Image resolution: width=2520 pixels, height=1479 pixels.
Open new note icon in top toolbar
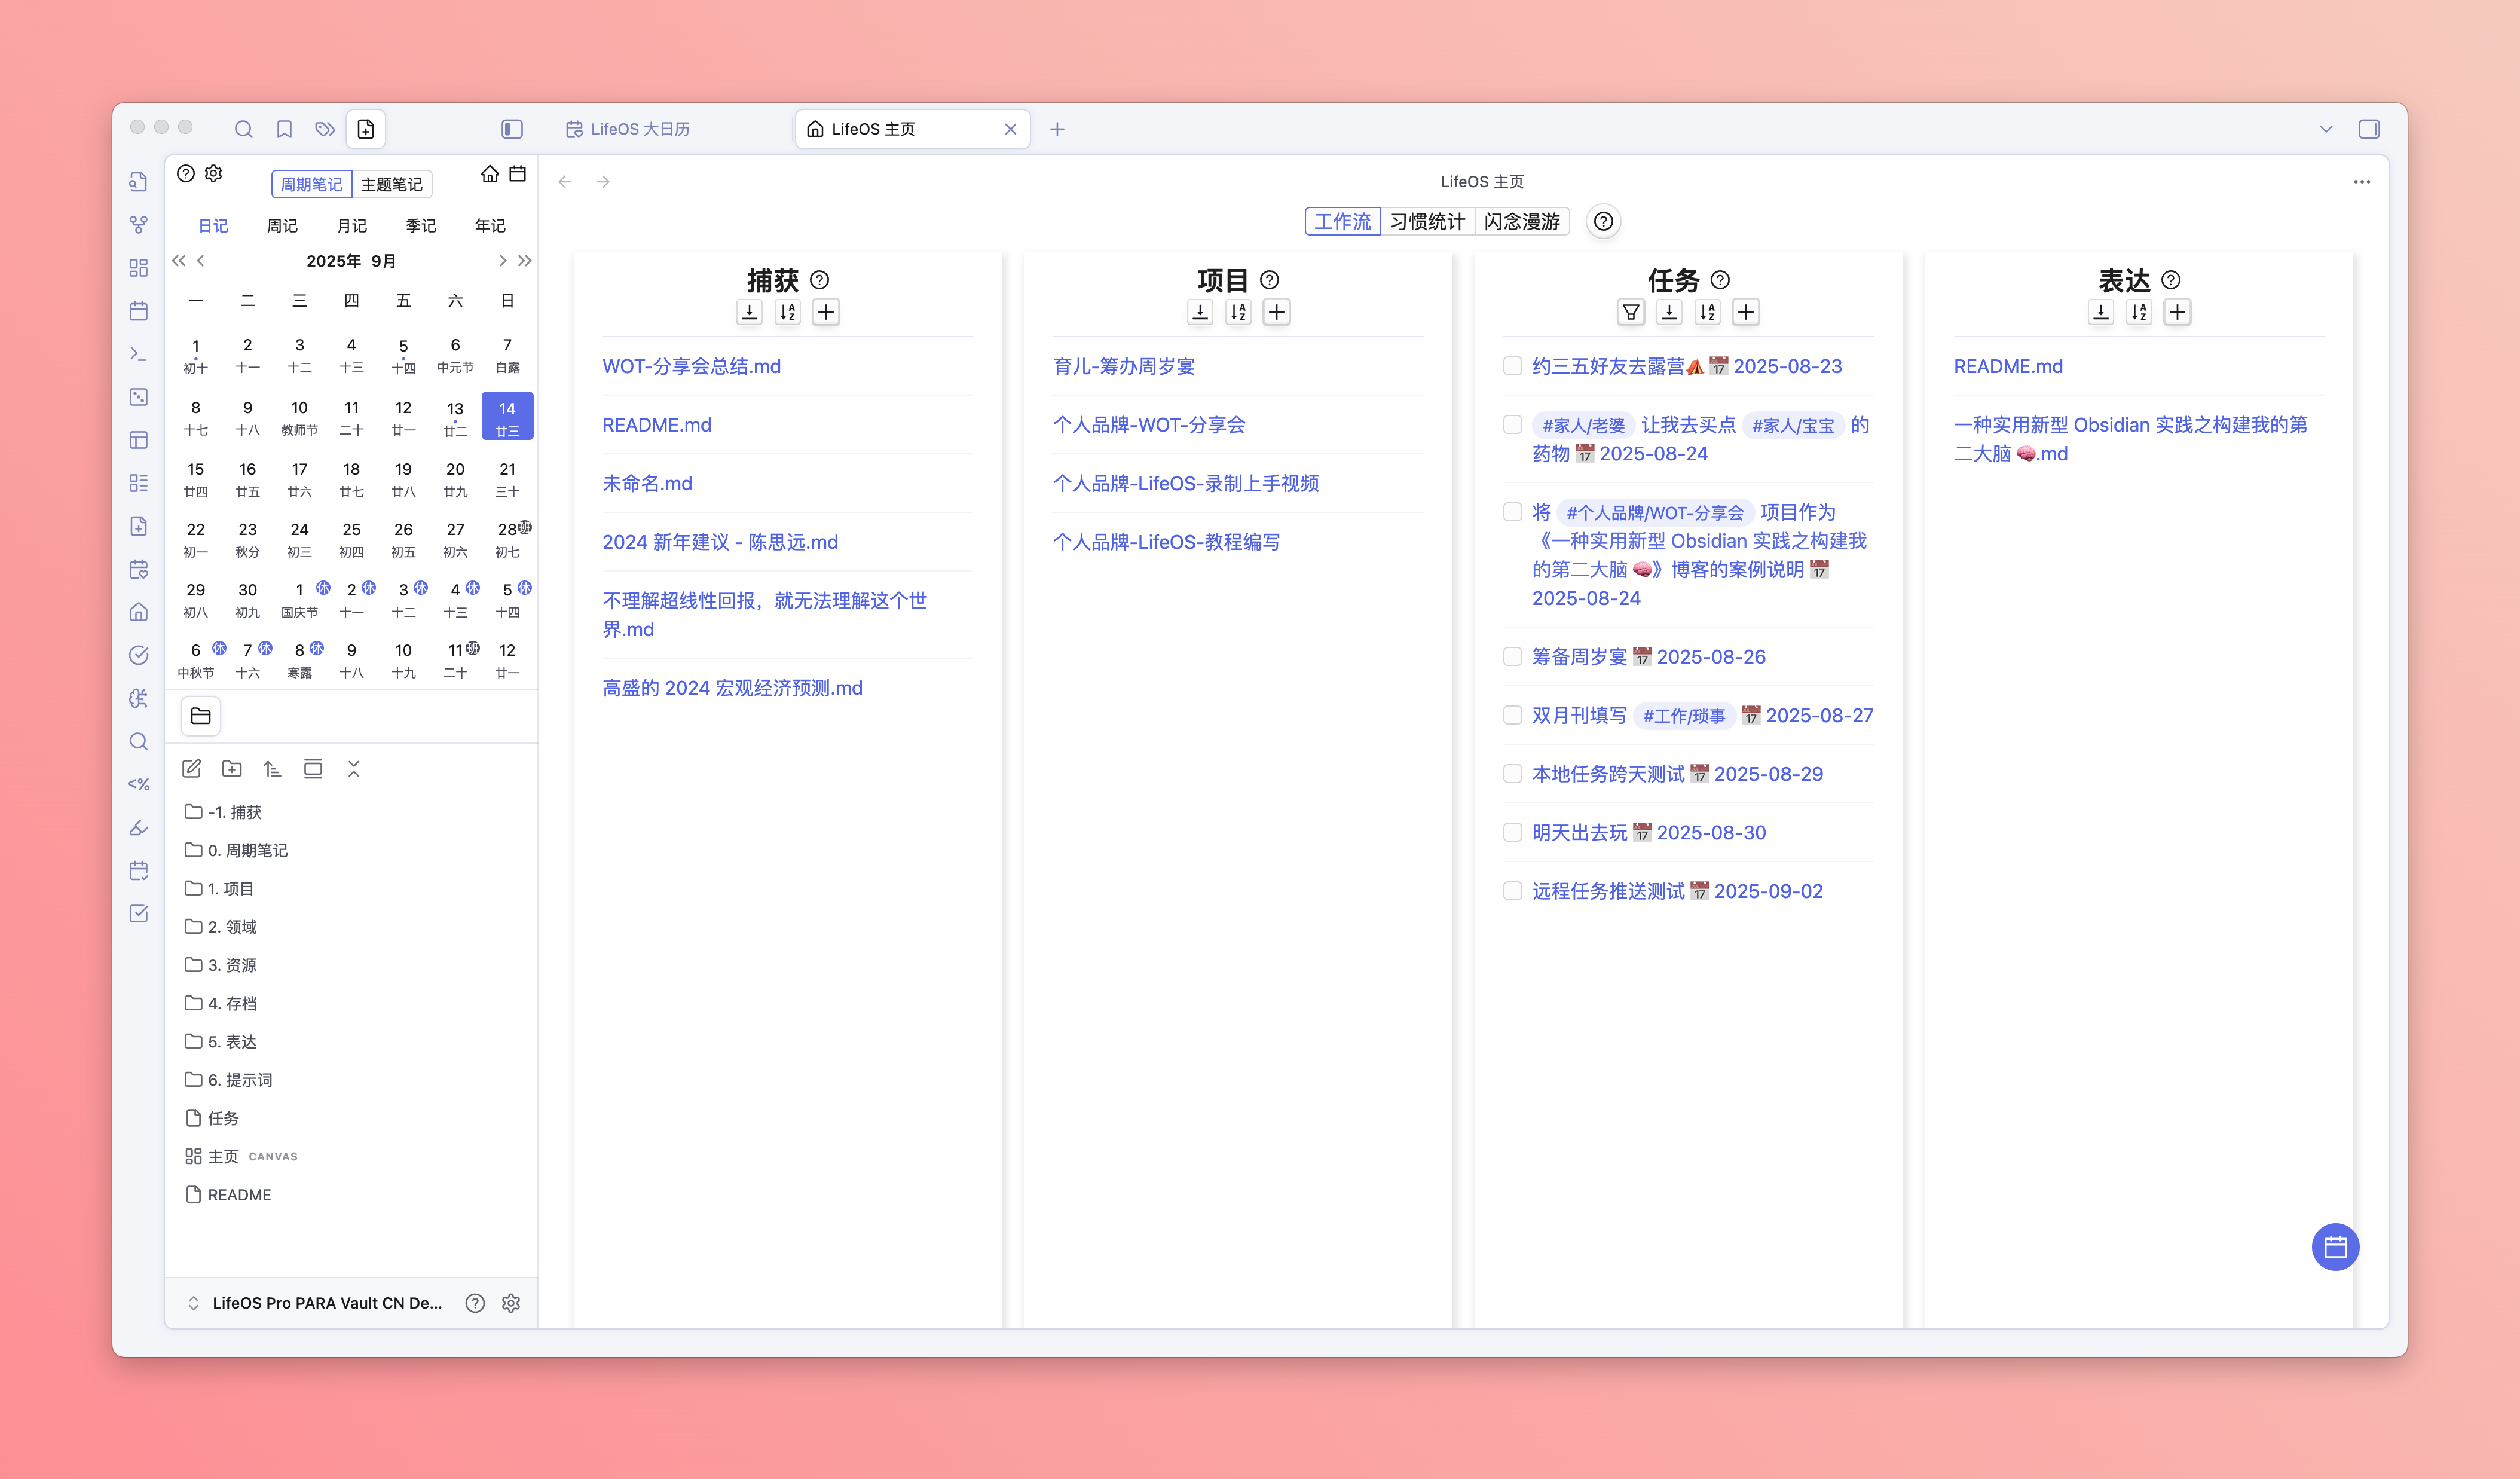pyautogui.click(x=366, y=129)
